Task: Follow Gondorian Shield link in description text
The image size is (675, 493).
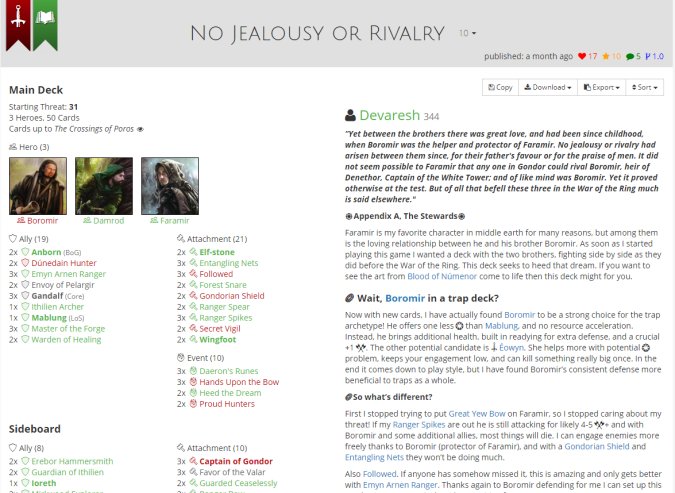Action: click(x=597, y=446)
